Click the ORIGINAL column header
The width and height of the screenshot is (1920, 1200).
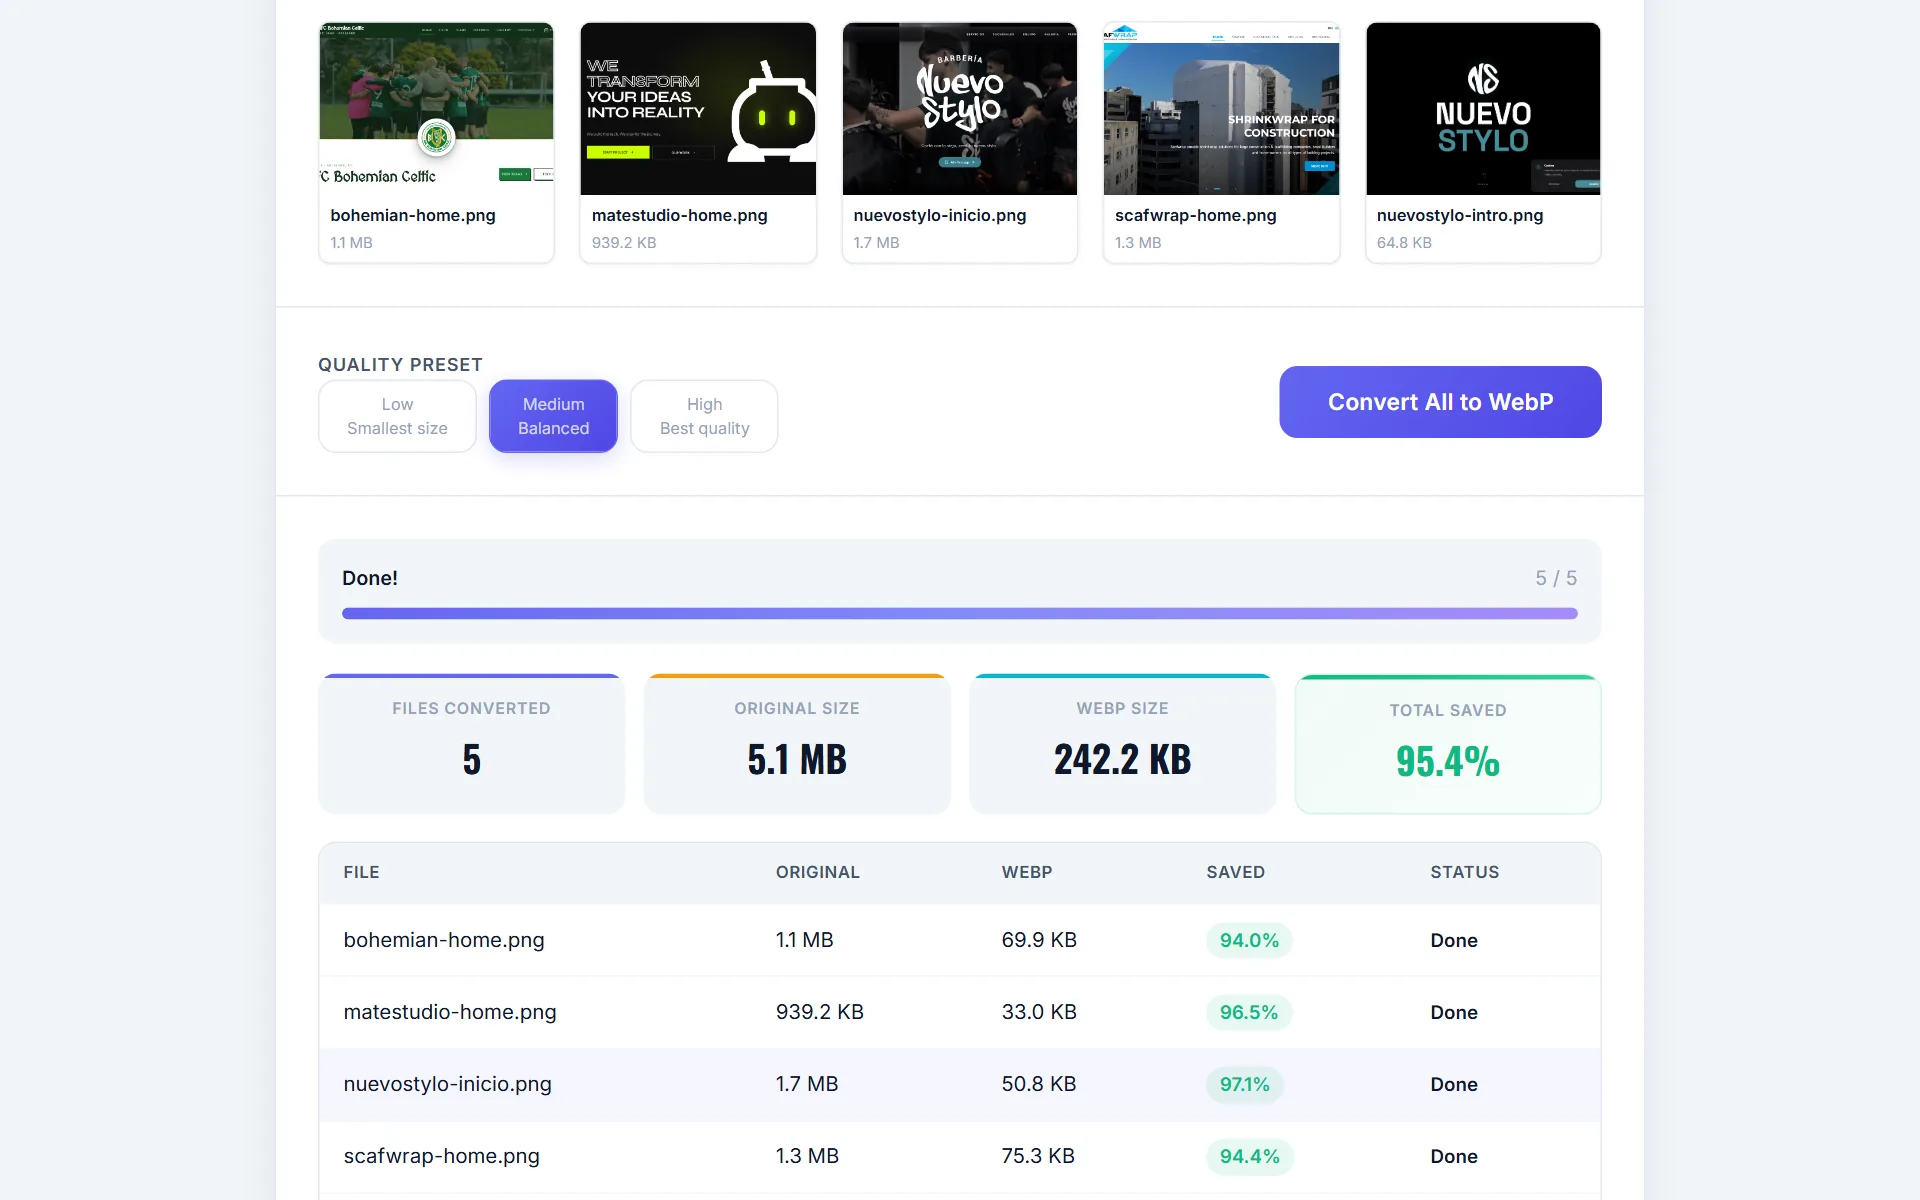[817, 872]
